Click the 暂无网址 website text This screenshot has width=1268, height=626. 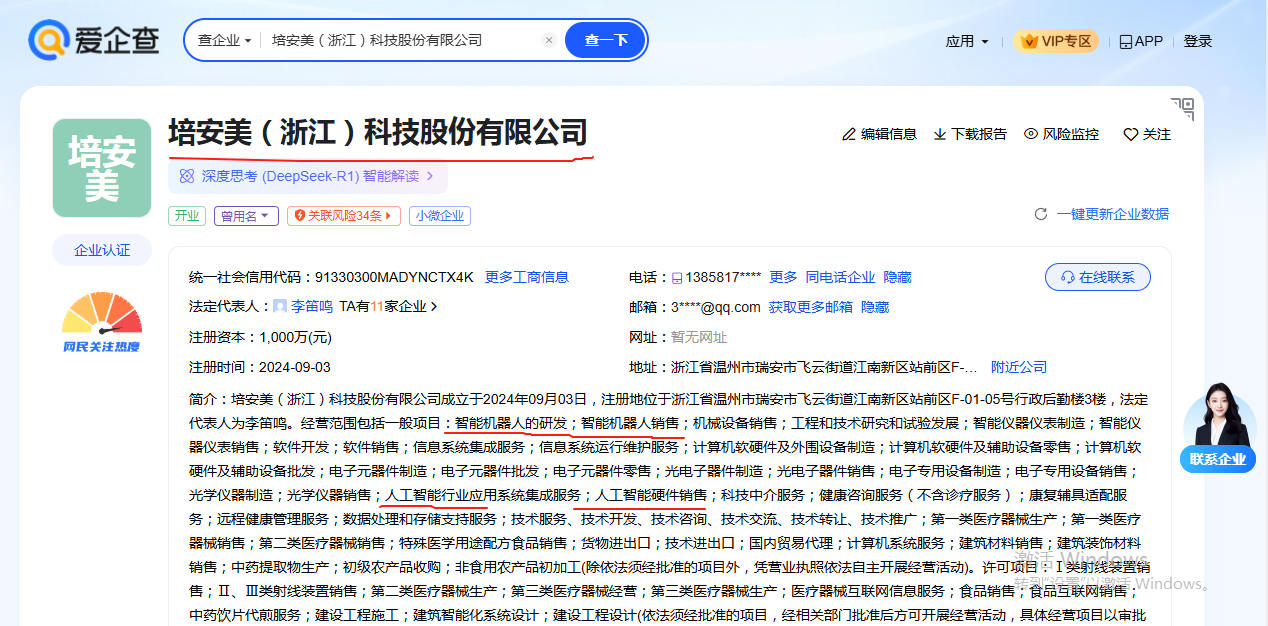point(699,337)
